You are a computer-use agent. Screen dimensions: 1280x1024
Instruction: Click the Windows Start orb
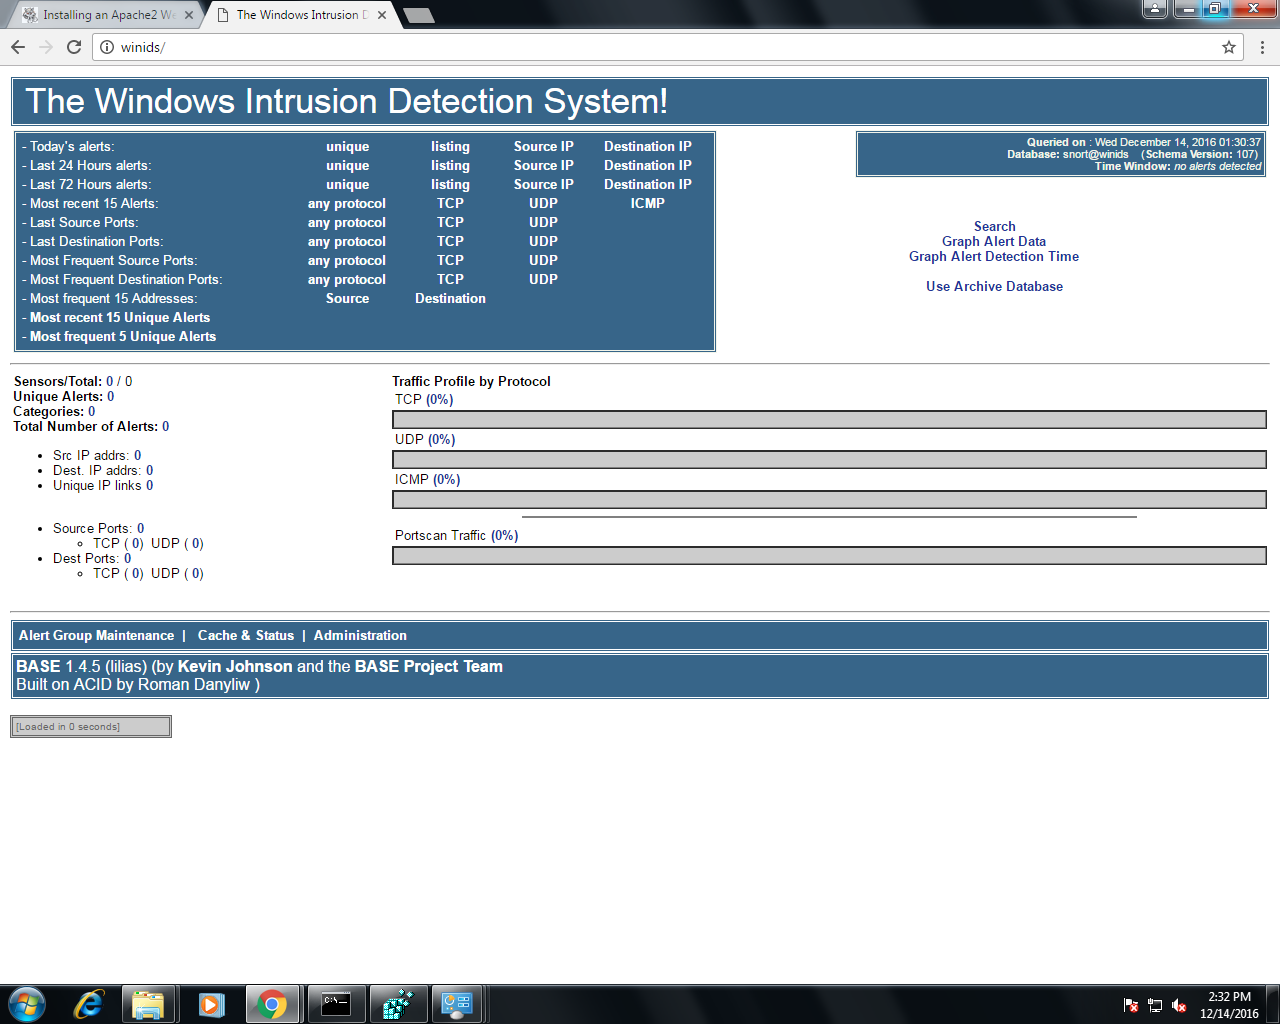[27, 1004]
